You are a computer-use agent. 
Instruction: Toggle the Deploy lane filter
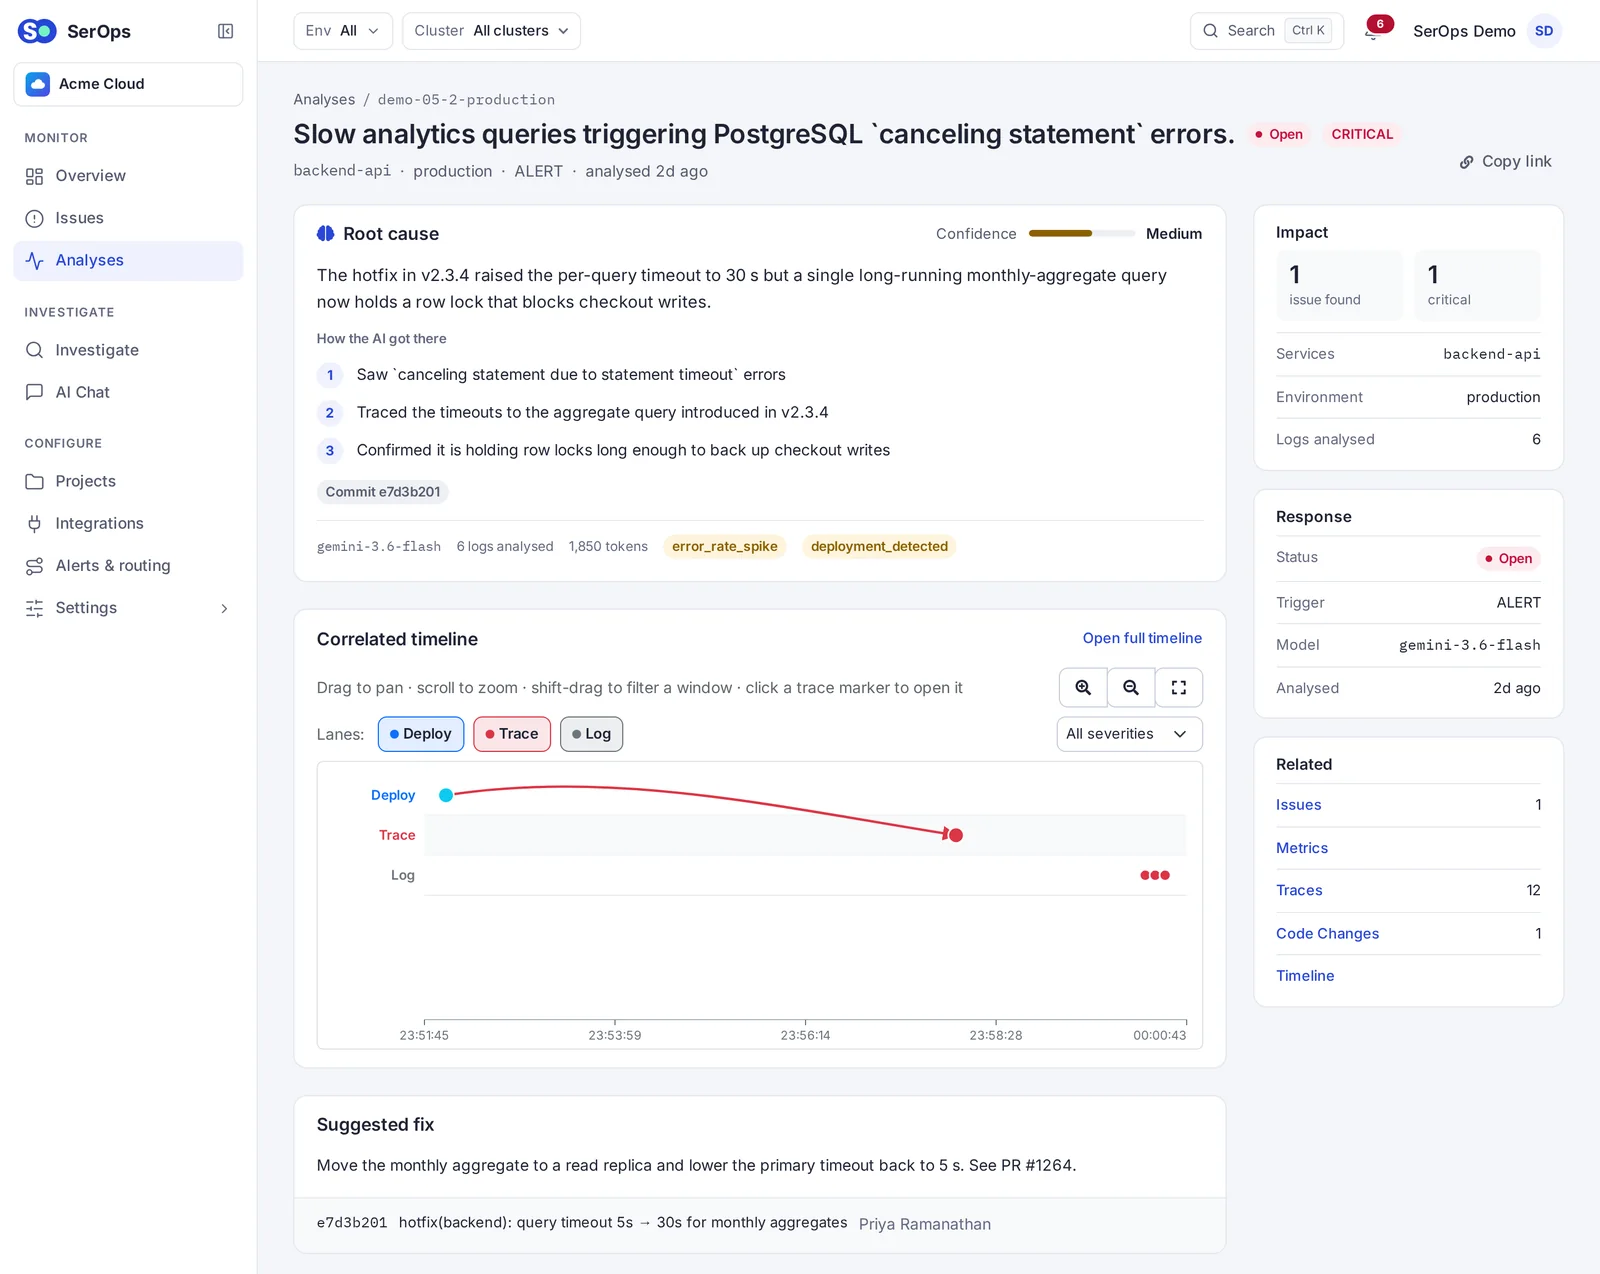click(421, 734)
